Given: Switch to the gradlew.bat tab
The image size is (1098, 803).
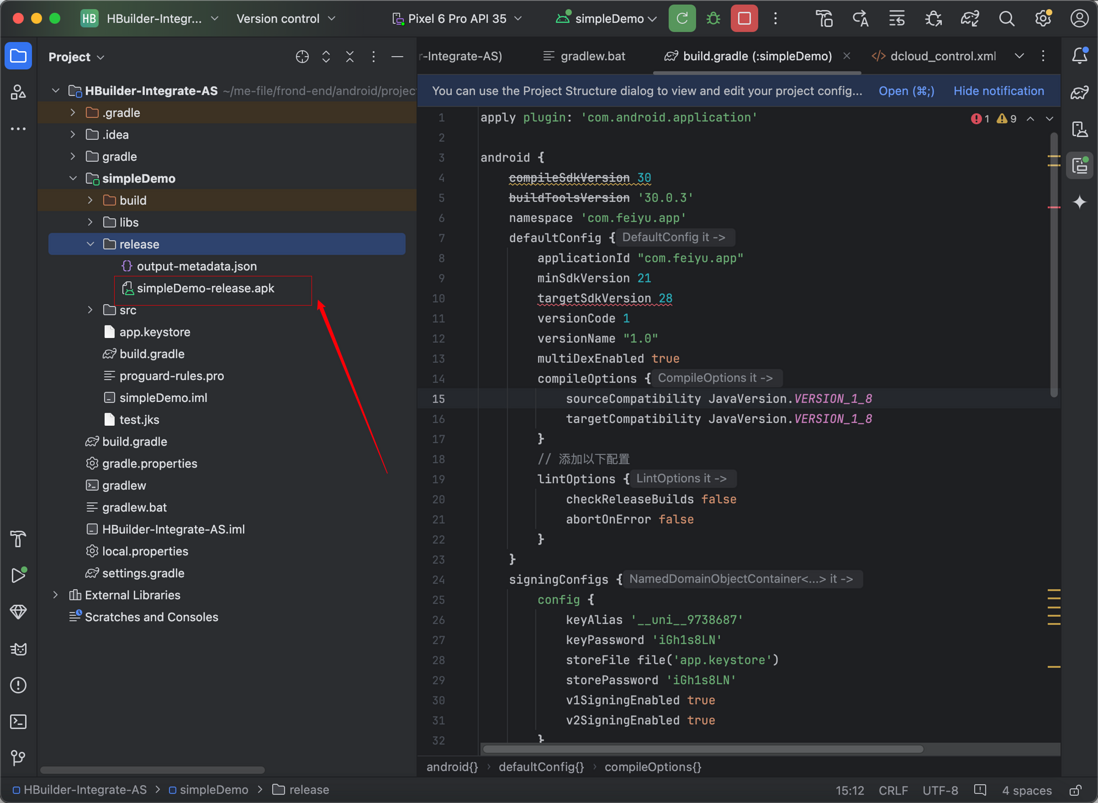Looking at the screenshot, I should point(584,56).
